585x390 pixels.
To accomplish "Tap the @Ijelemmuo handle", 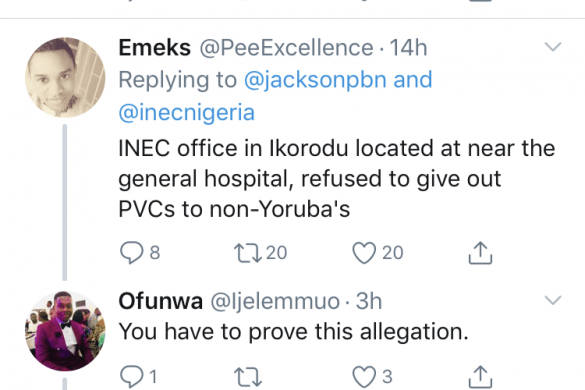I will click(x=275, y=302).
